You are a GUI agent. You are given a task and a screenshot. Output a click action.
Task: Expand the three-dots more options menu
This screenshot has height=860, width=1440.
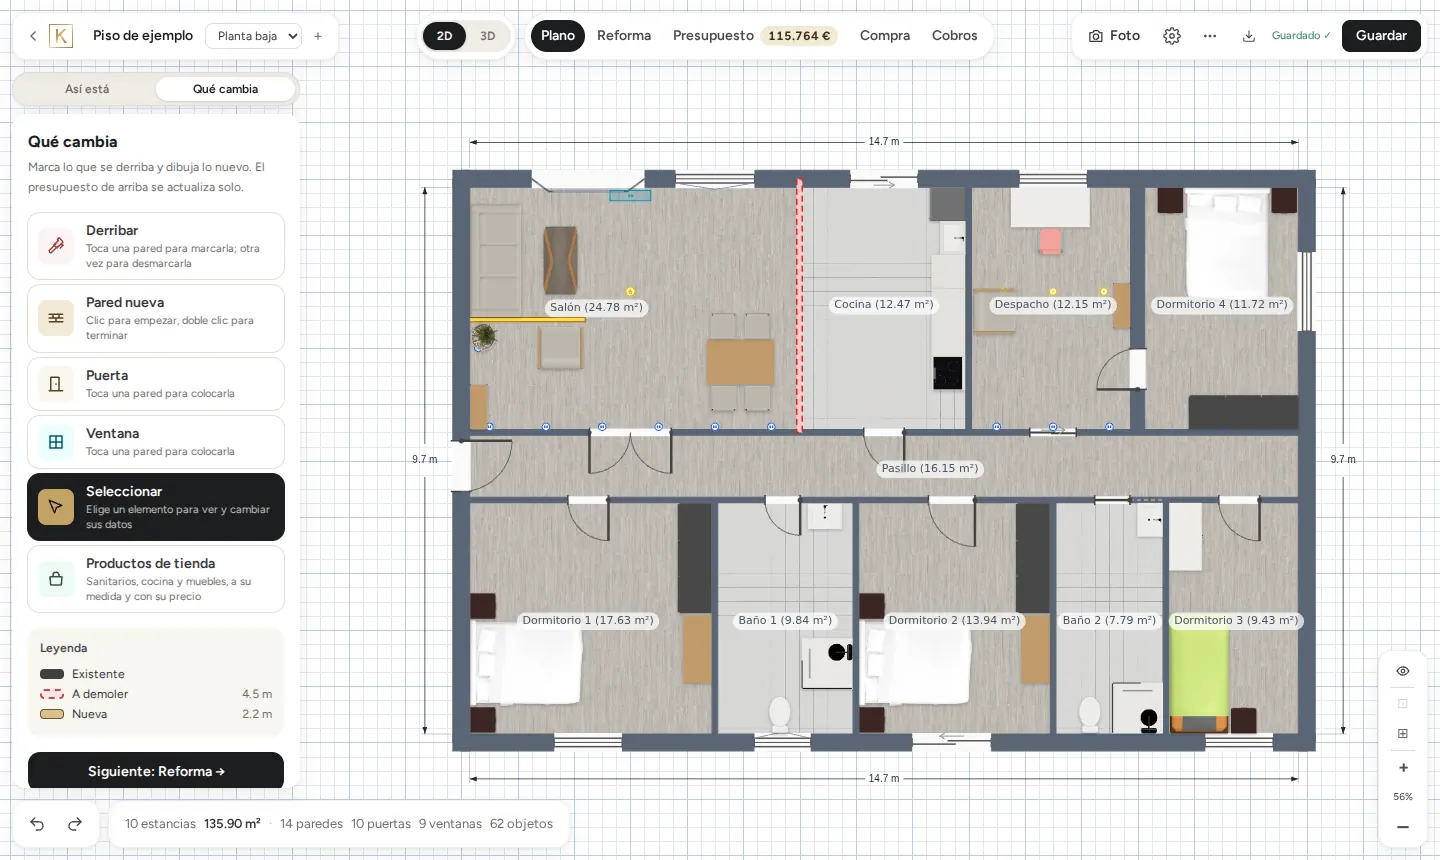(1210, 36)
